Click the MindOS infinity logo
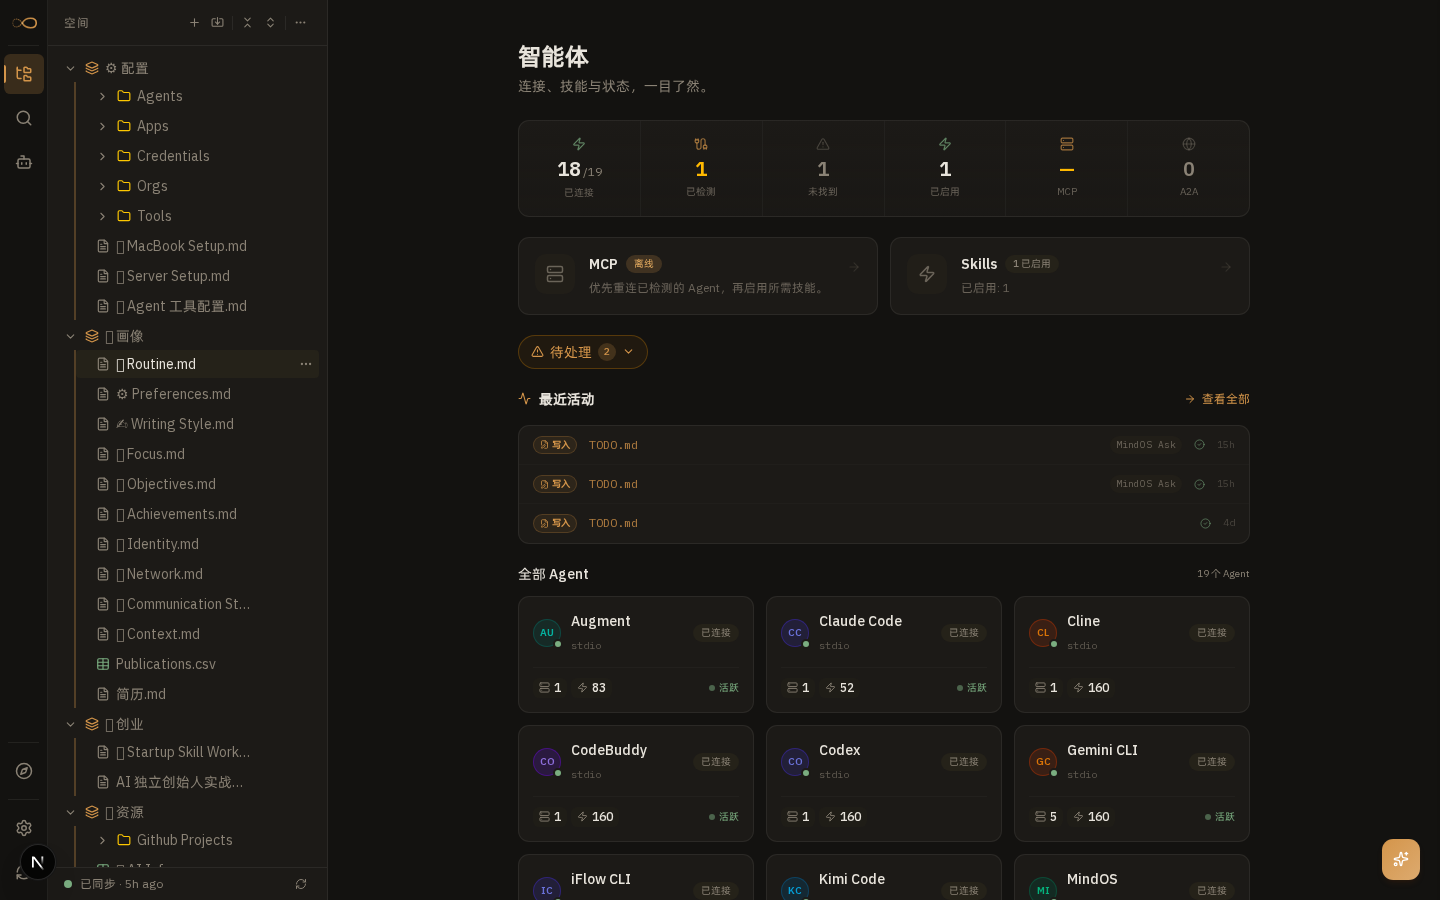This screenshot has height=900, width=1440. tap(24, 23)
